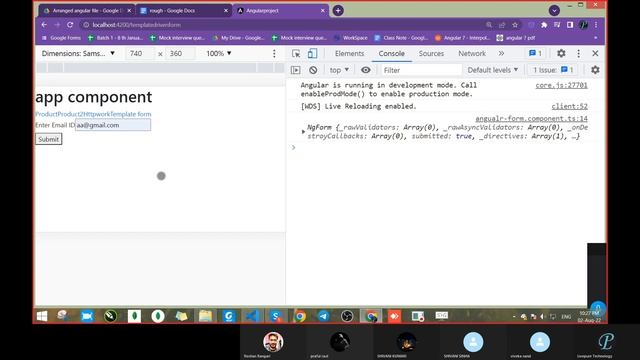Click the issues counter badge in DevTools header
This screenshot has height=360, width=640.
click(535, 53)
